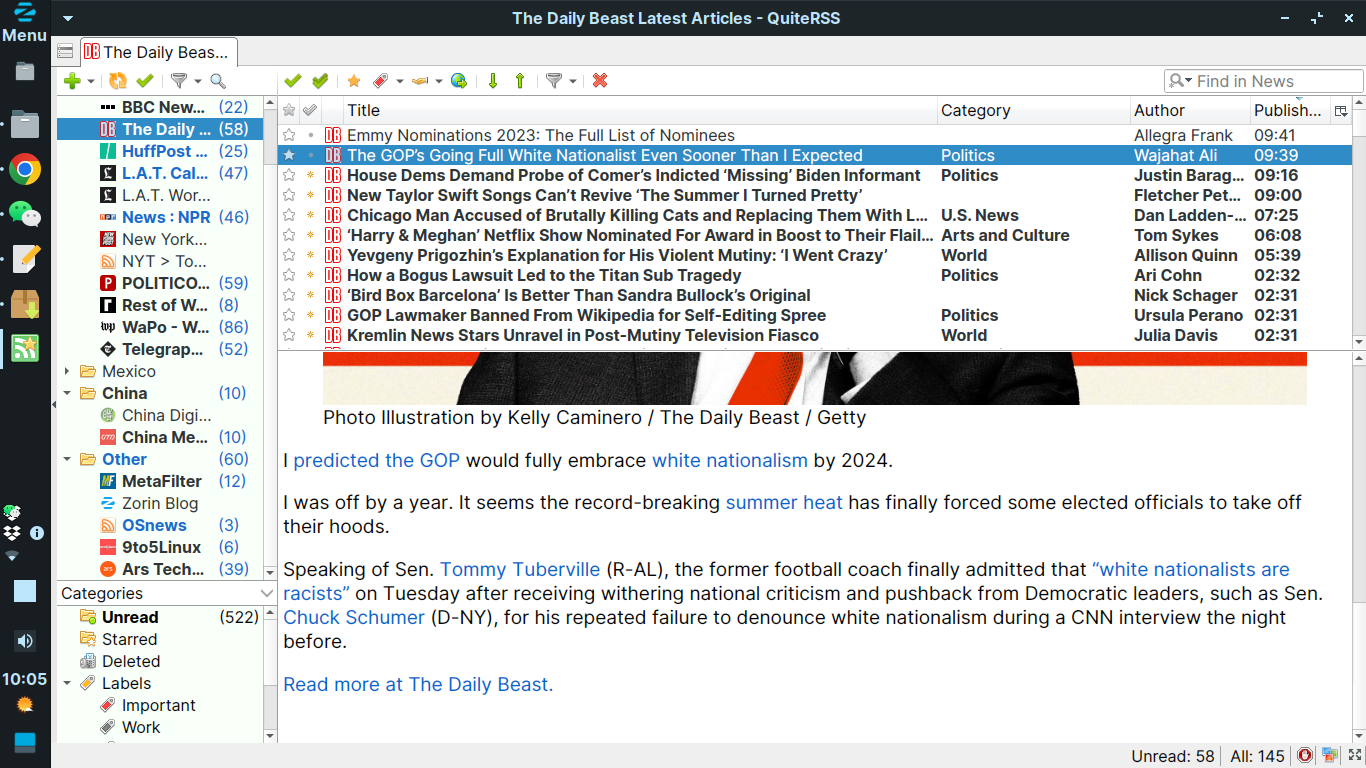
Task: Open Google Chrome from the dock
Action: pyautogui.click(x=25, y=170)
